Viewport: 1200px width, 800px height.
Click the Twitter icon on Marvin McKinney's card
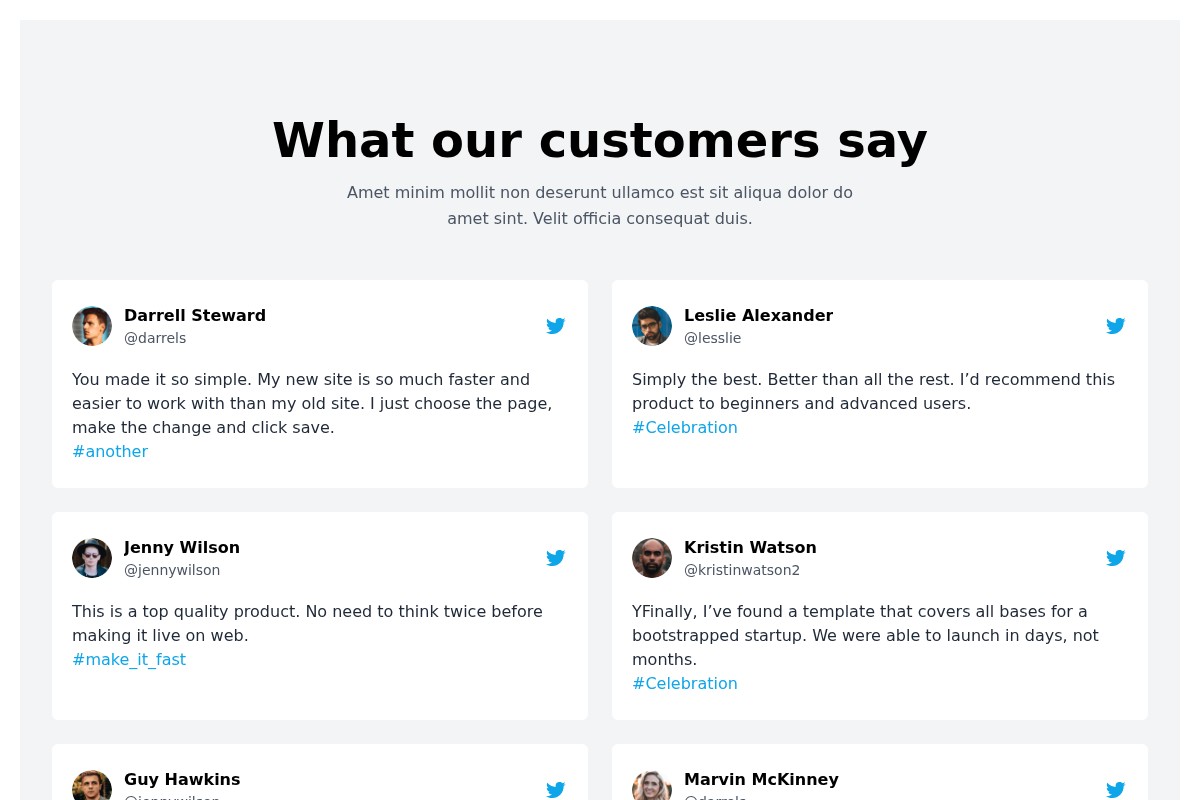1116,790
